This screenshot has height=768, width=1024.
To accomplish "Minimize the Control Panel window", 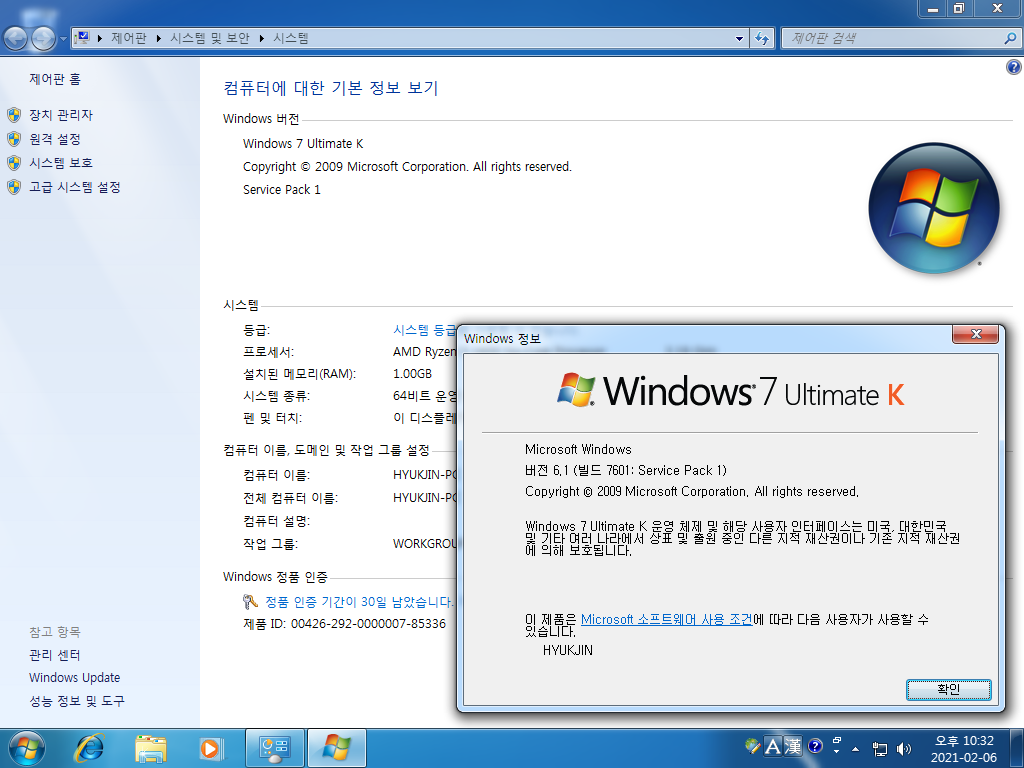I will click(x=933, y=8).
